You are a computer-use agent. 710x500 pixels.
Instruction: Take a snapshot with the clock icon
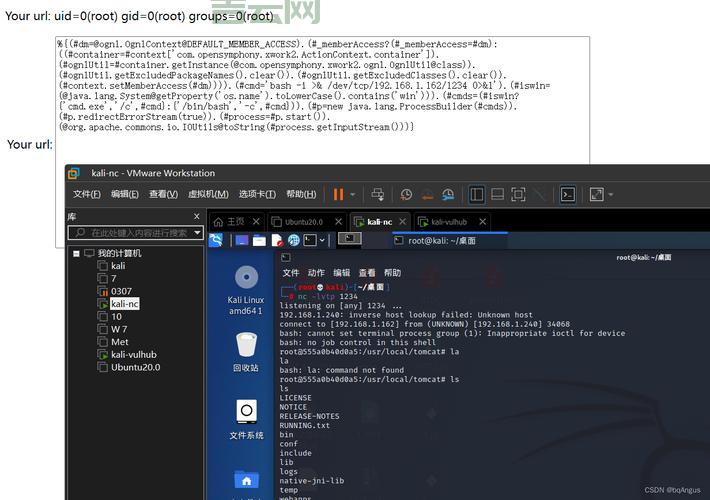click(x=406, y=194)
